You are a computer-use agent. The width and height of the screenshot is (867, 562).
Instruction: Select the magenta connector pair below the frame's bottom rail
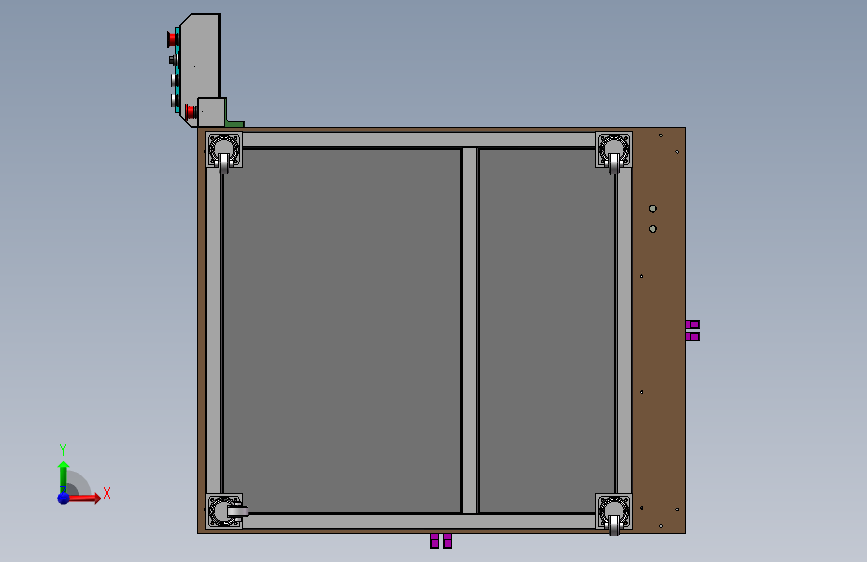441,541
